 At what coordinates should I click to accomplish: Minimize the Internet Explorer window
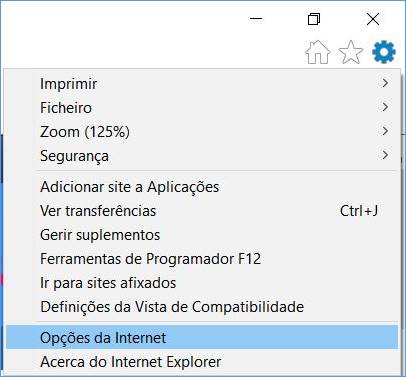tap(256, 19)
